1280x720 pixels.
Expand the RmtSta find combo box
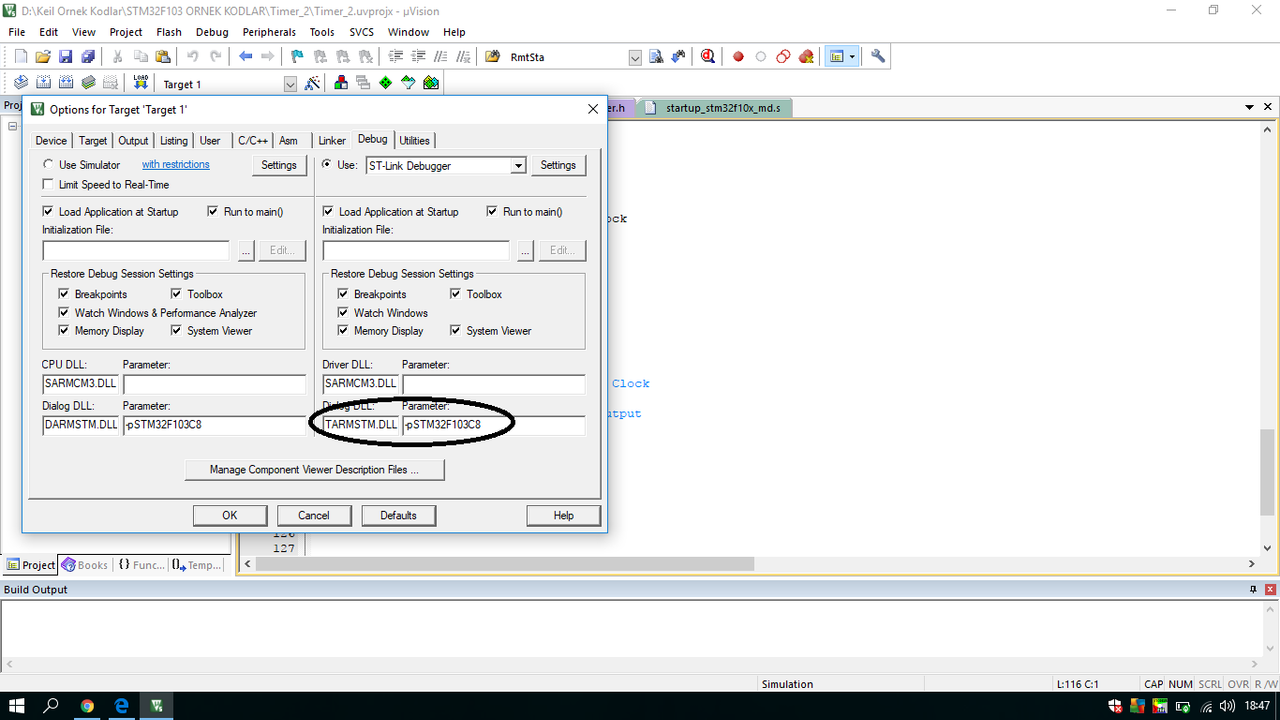635,58
